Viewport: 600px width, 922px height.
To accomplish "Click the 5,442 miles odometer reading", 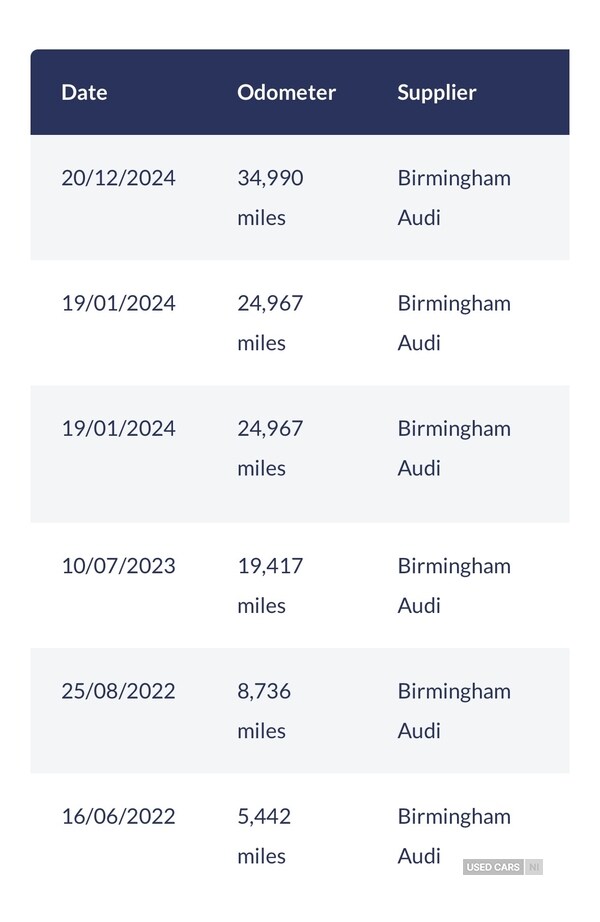I will coord(264,835).
